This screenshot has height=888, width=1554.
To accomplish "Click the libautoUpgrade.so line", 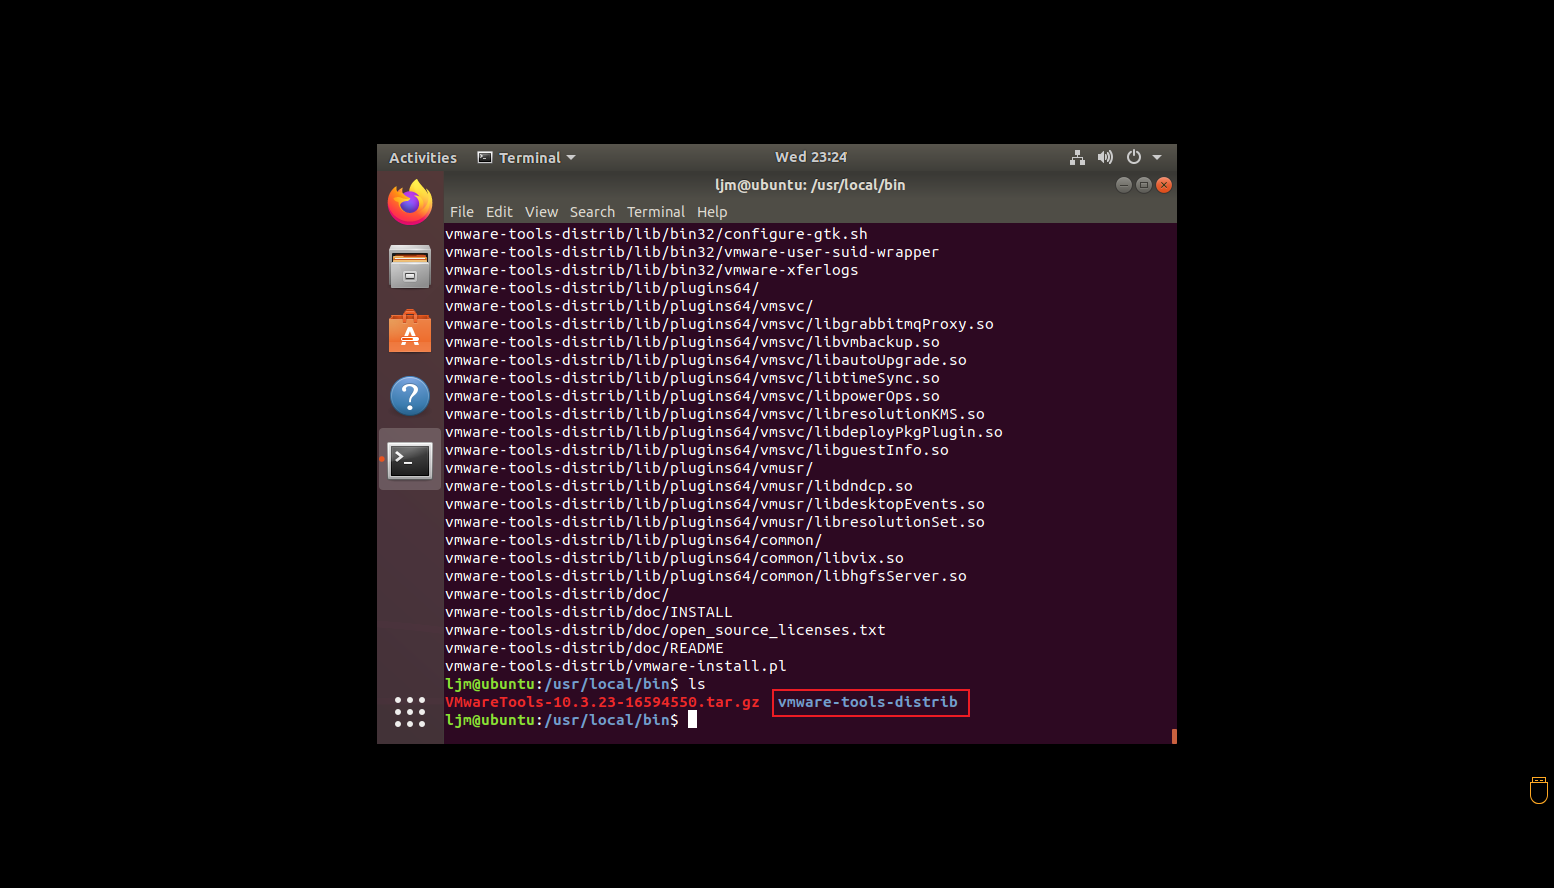I will click(x=705, y=360).
